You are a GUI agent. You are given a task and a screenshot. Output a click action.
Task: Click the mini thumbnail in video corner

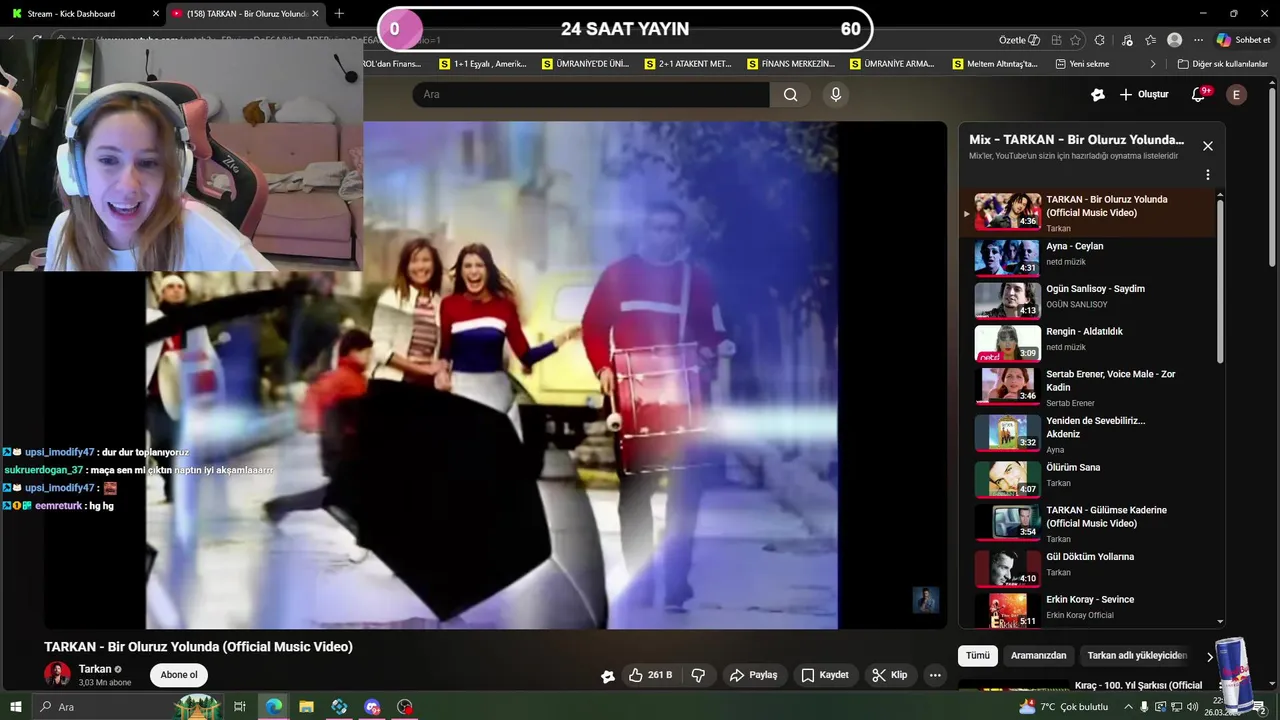pyautogui.click(x=925, y=600)
